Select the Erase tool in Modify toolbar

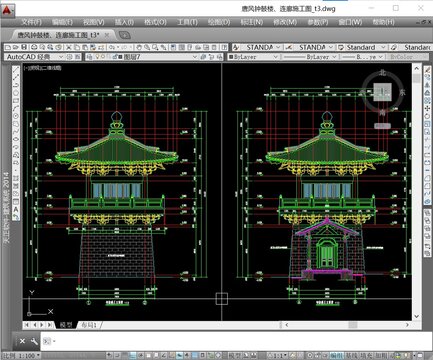427,69
